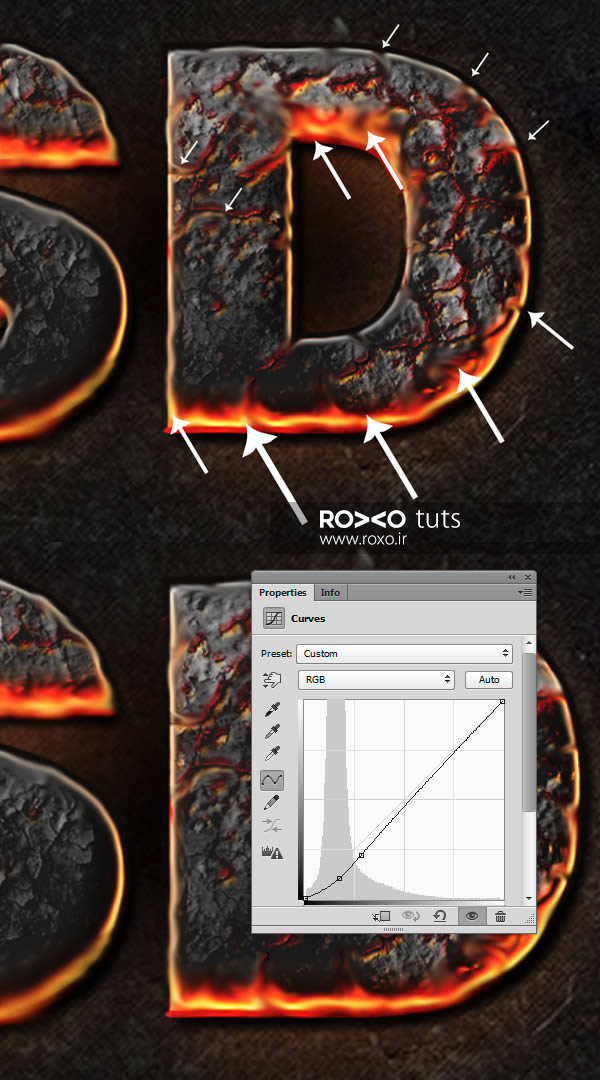Screen dimensions: 600x1080
Task: Select the gray point eyedropper
Action: (x=272, y=731)
